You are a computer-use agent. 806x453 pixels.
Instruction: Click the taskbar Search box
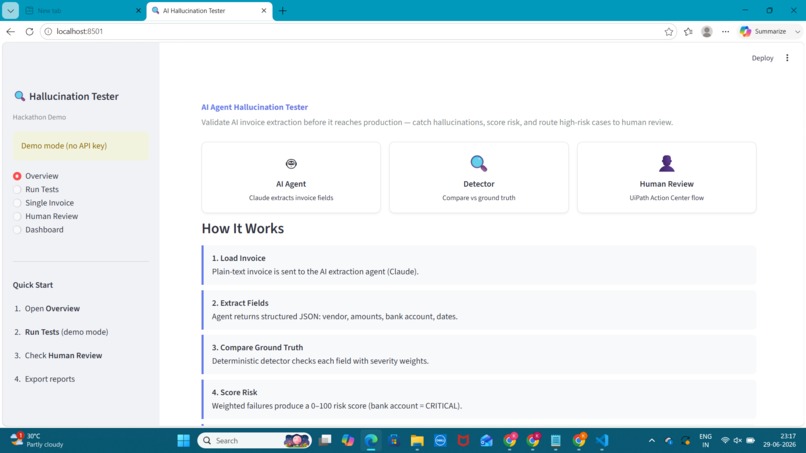tap(254, 441)
